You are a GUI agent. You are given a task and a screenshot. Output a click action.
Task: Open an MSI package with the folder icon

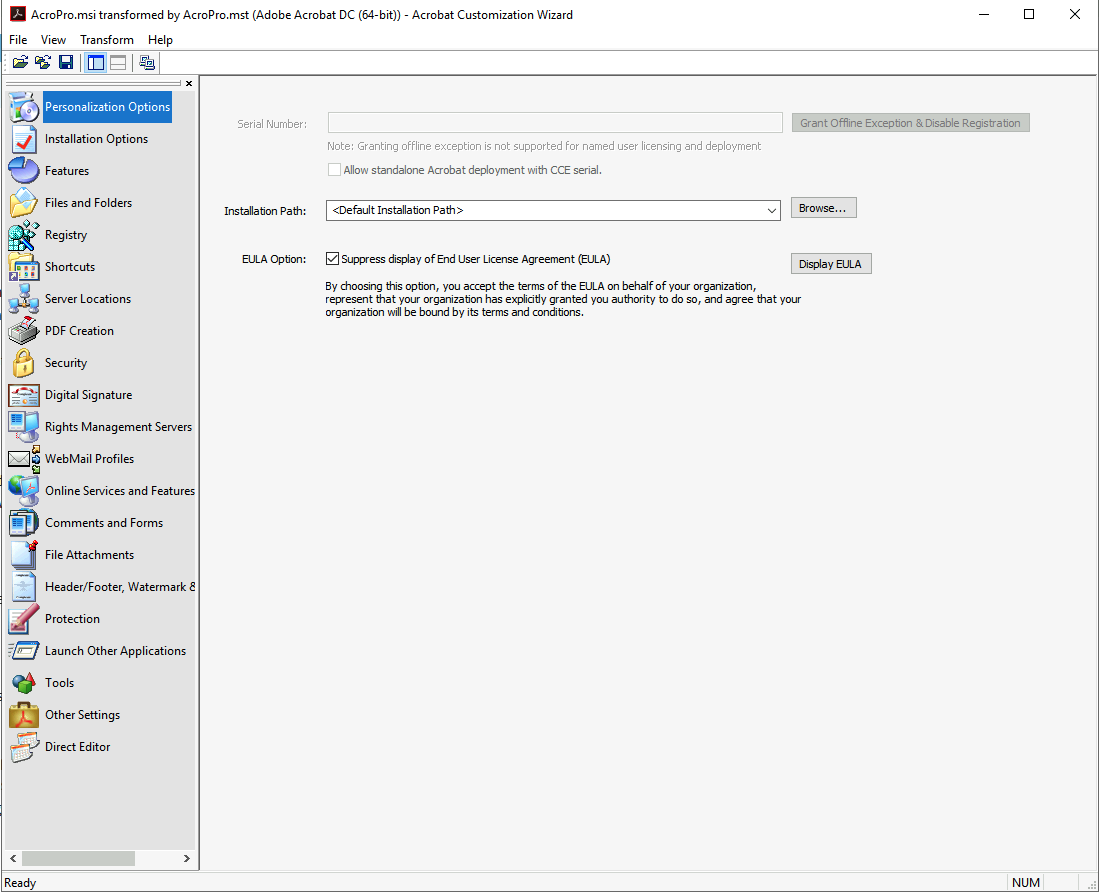click(x=20, y=62)
